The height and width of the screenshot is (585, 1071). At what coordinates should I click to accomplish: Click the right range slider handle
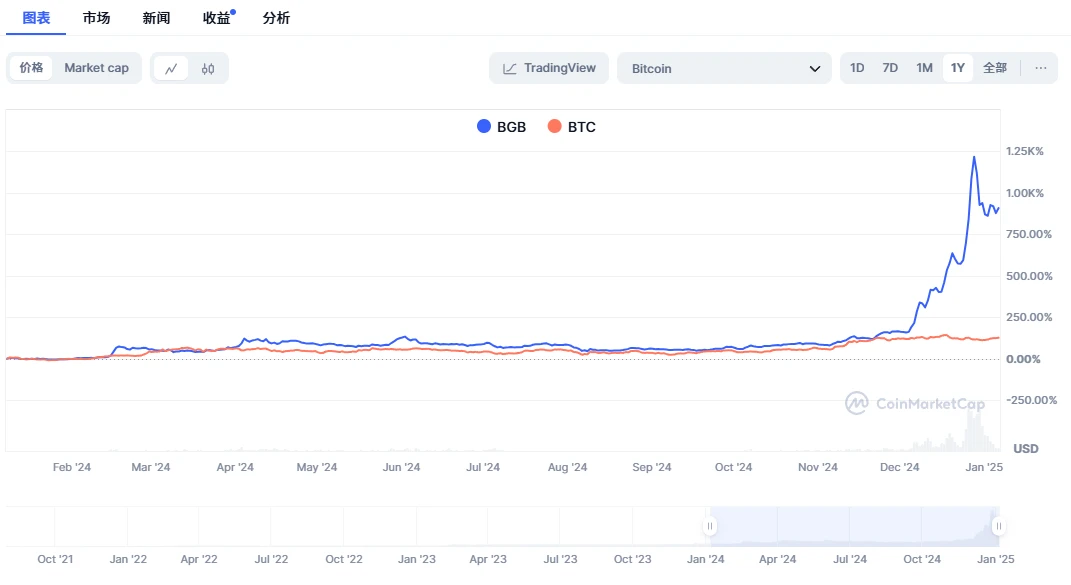[x=998, y=526]
